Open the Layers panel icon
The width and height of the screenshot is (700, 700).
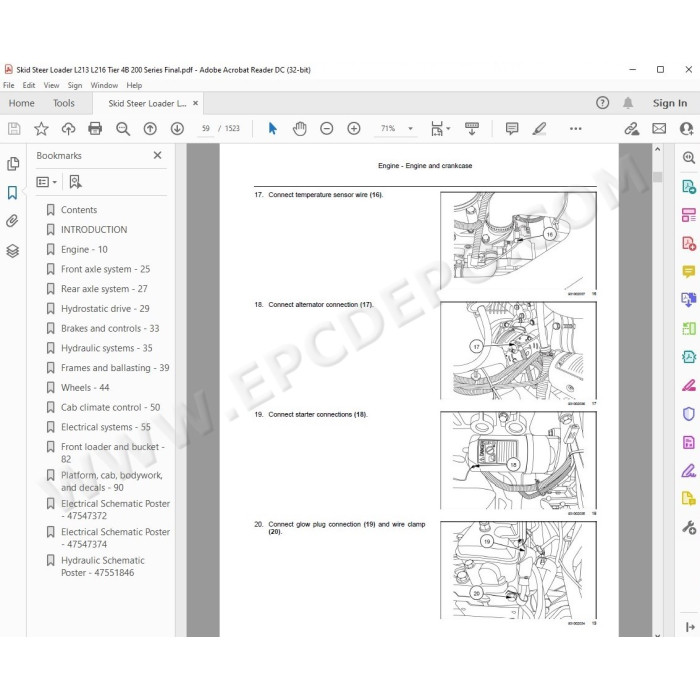[x=12, y=250]
